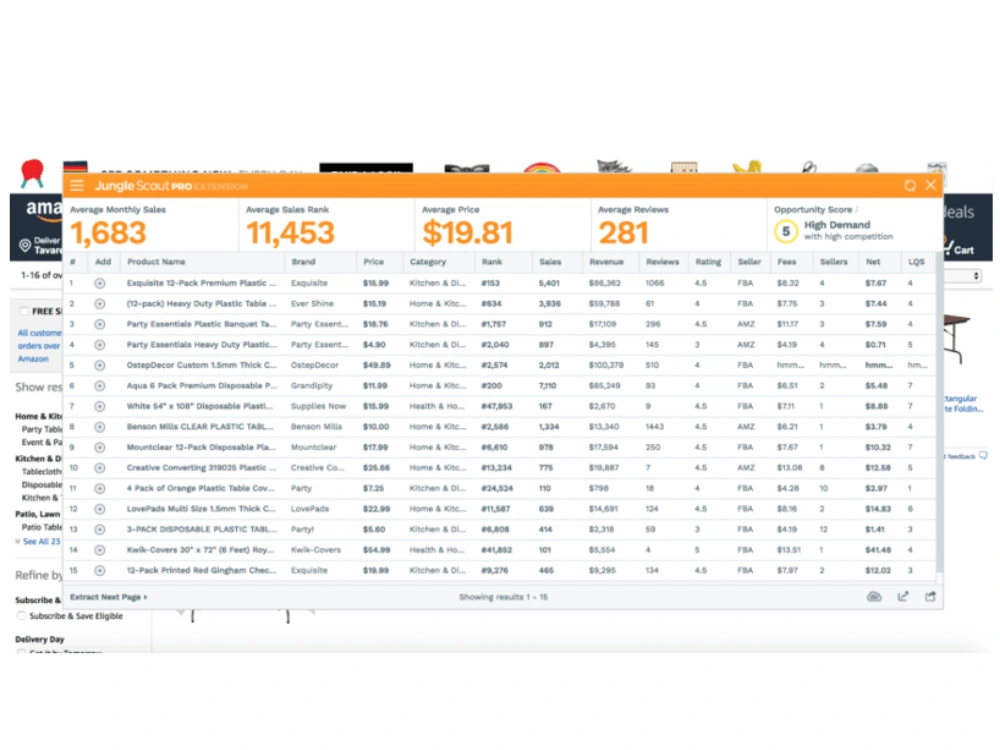This screenshot has width=1000, height=750.
Task: Add OstepDecor Custom 1.5mm Thick product
Action: [x=99, y=365]
